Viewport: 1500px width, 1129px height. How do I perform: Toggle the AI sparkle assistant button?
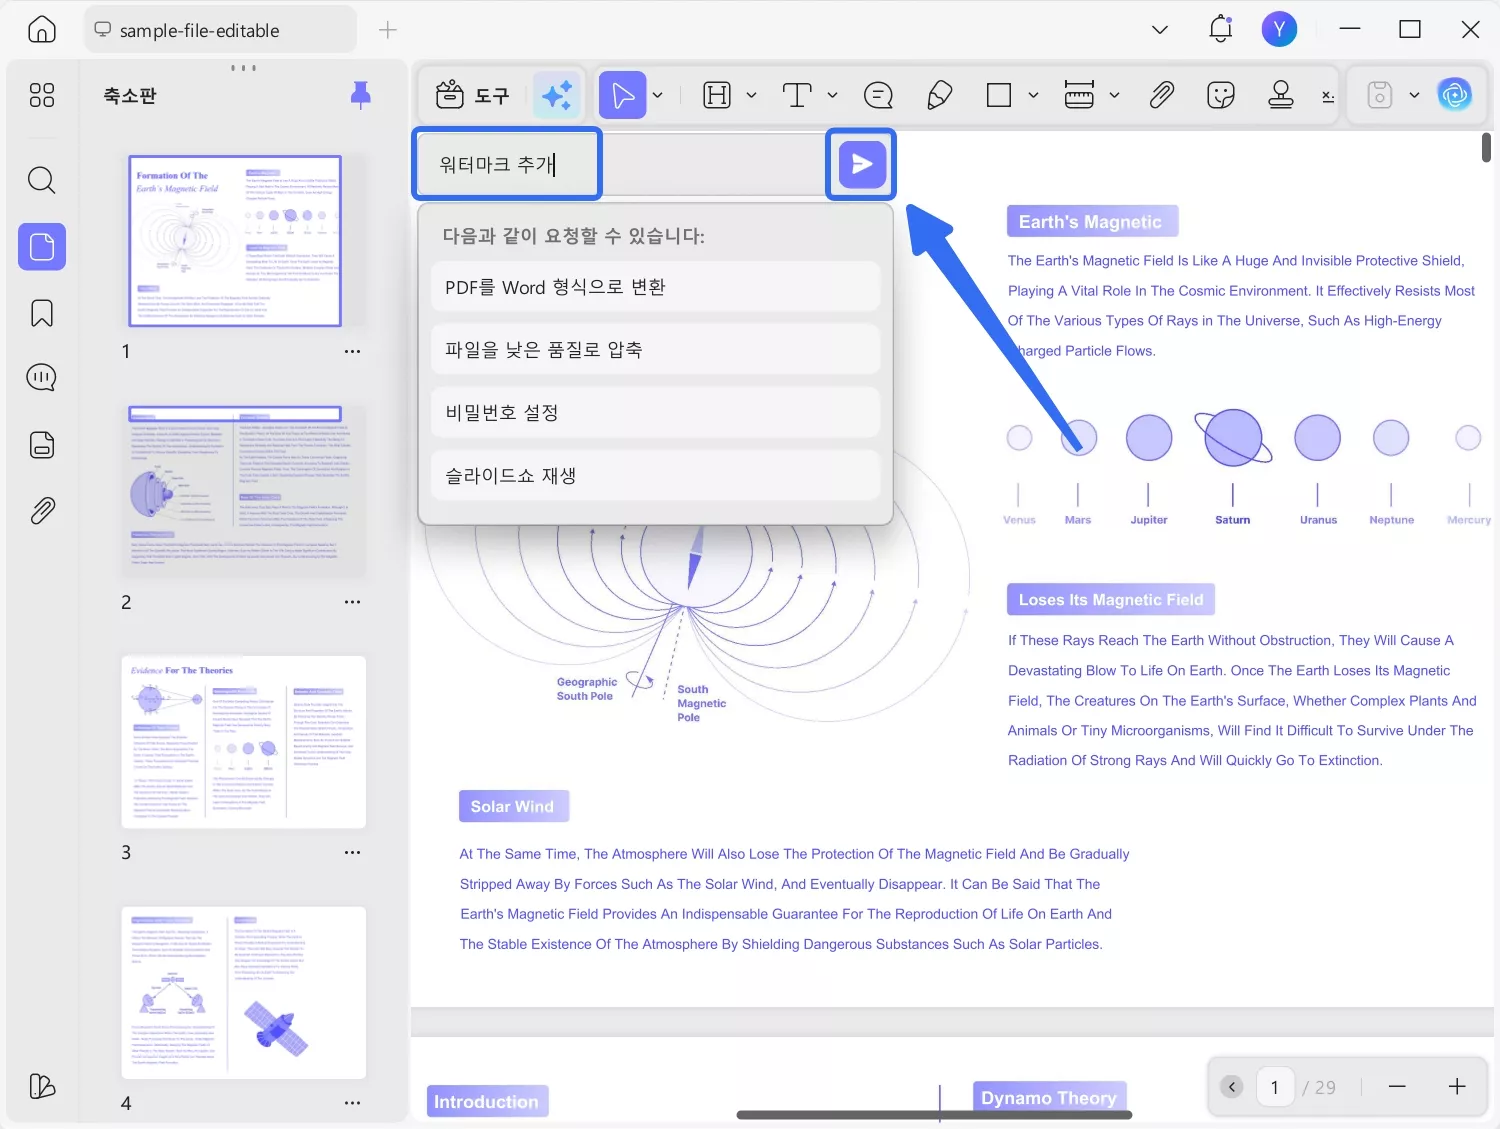557,95
